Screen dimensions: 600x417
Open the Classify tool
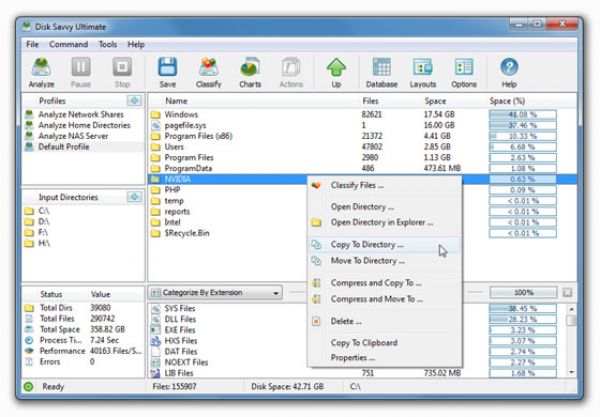coord(209,72)
